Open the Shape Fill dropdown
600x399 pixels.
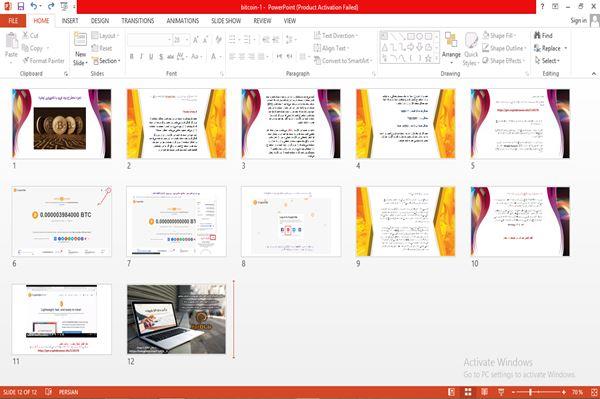(x=499, y=36)
